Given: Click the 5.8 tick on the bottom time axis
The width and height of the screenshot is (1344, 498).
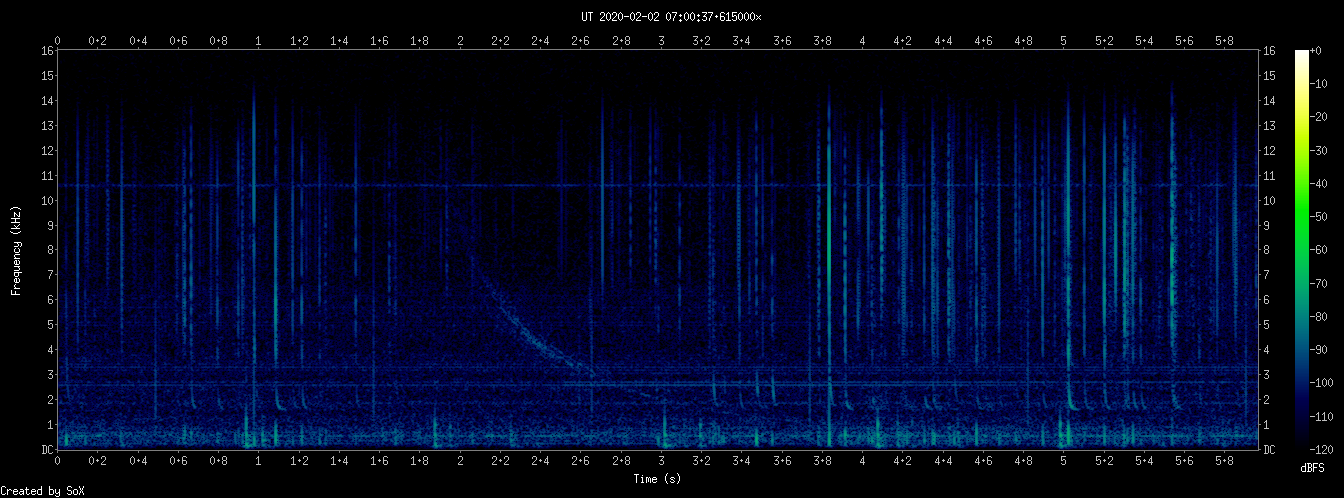Looking at the screenshot, I should [x=1225, y=463].
